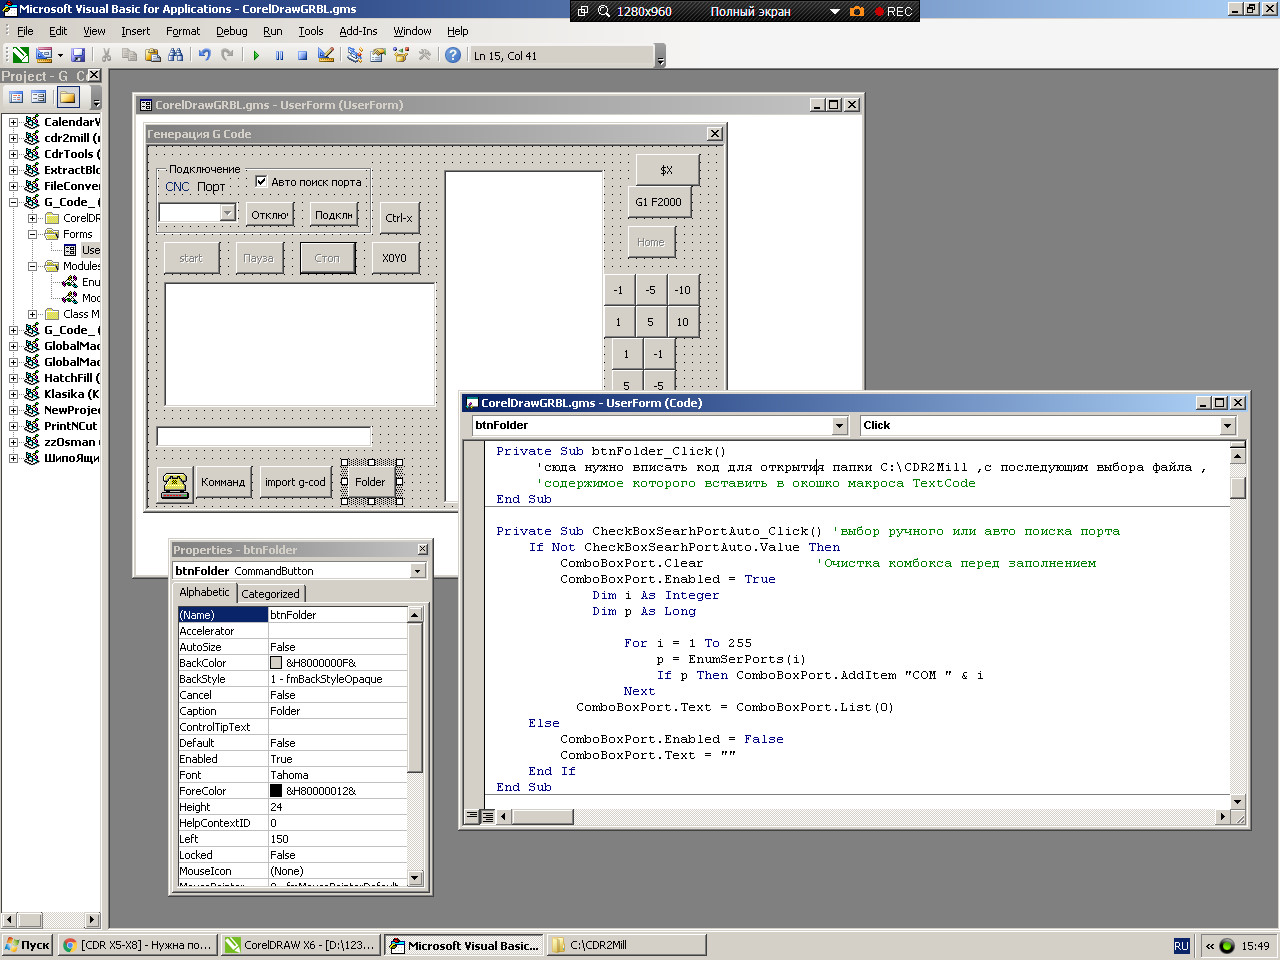Run macro with the play icon
1280x960 pixels.
click(x=256, y=56)
